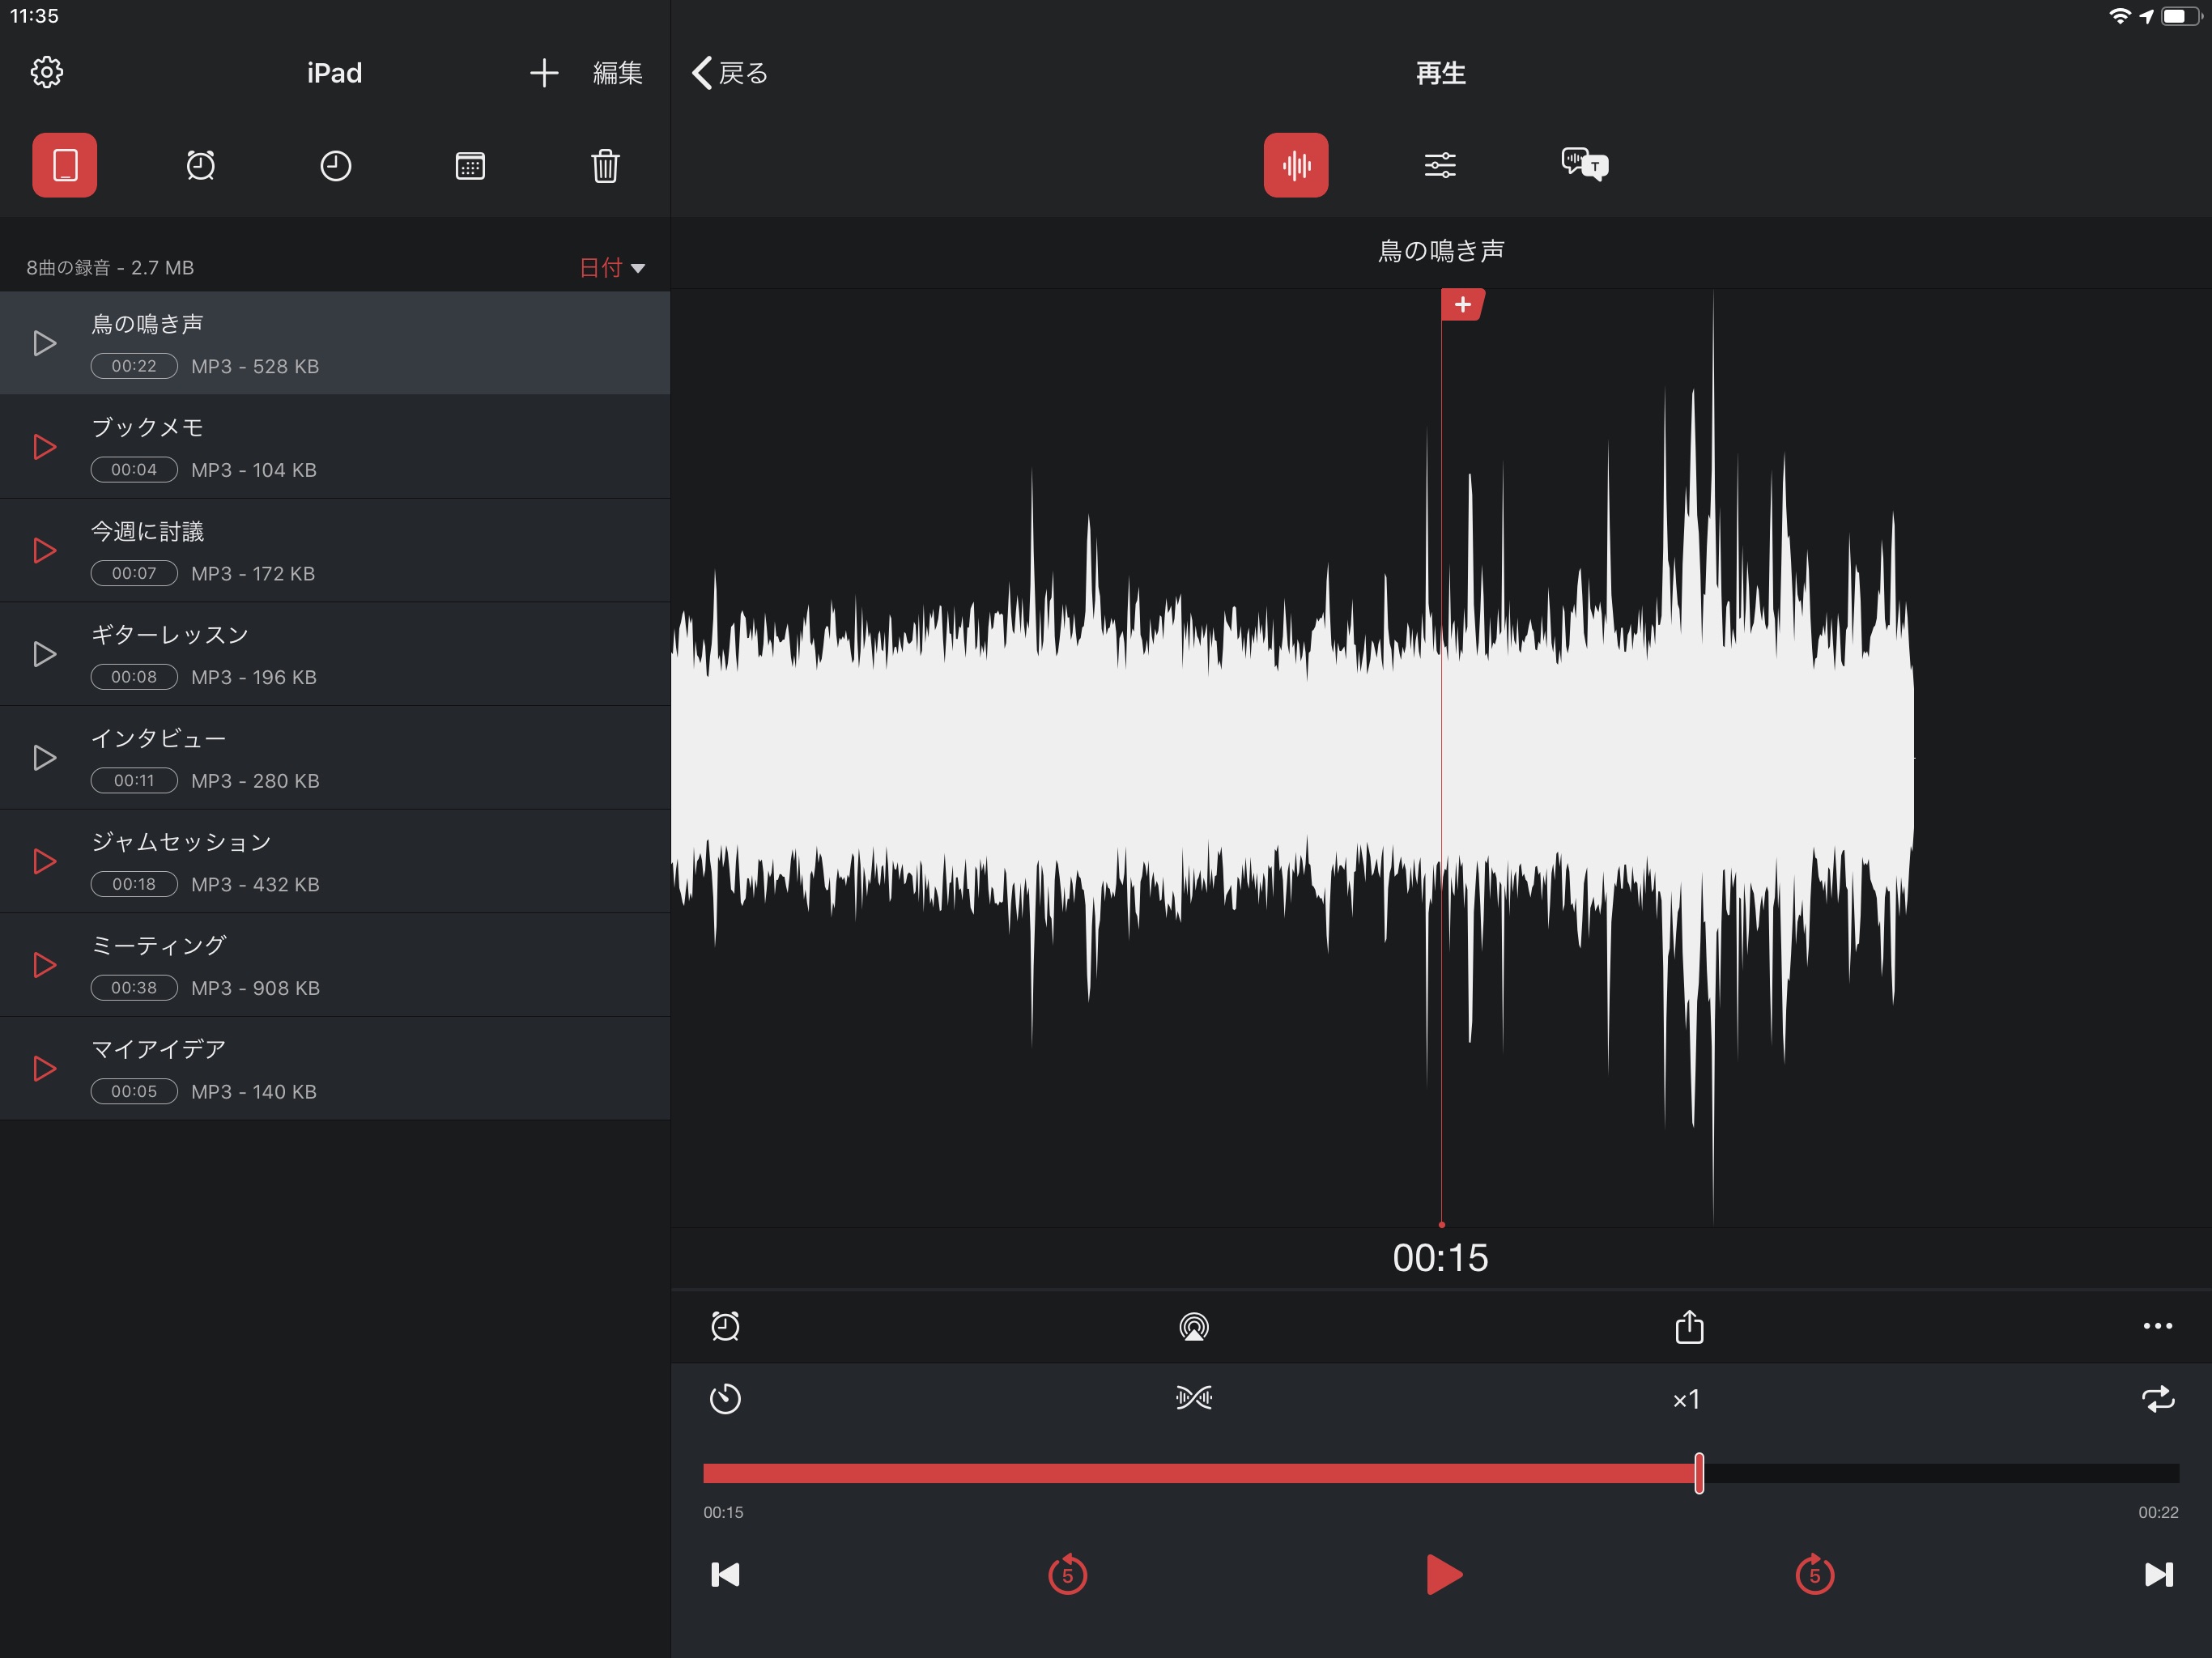Select the ギターレッスン row title
This screenshot has height=1658, width=2212.
point(170,635)
